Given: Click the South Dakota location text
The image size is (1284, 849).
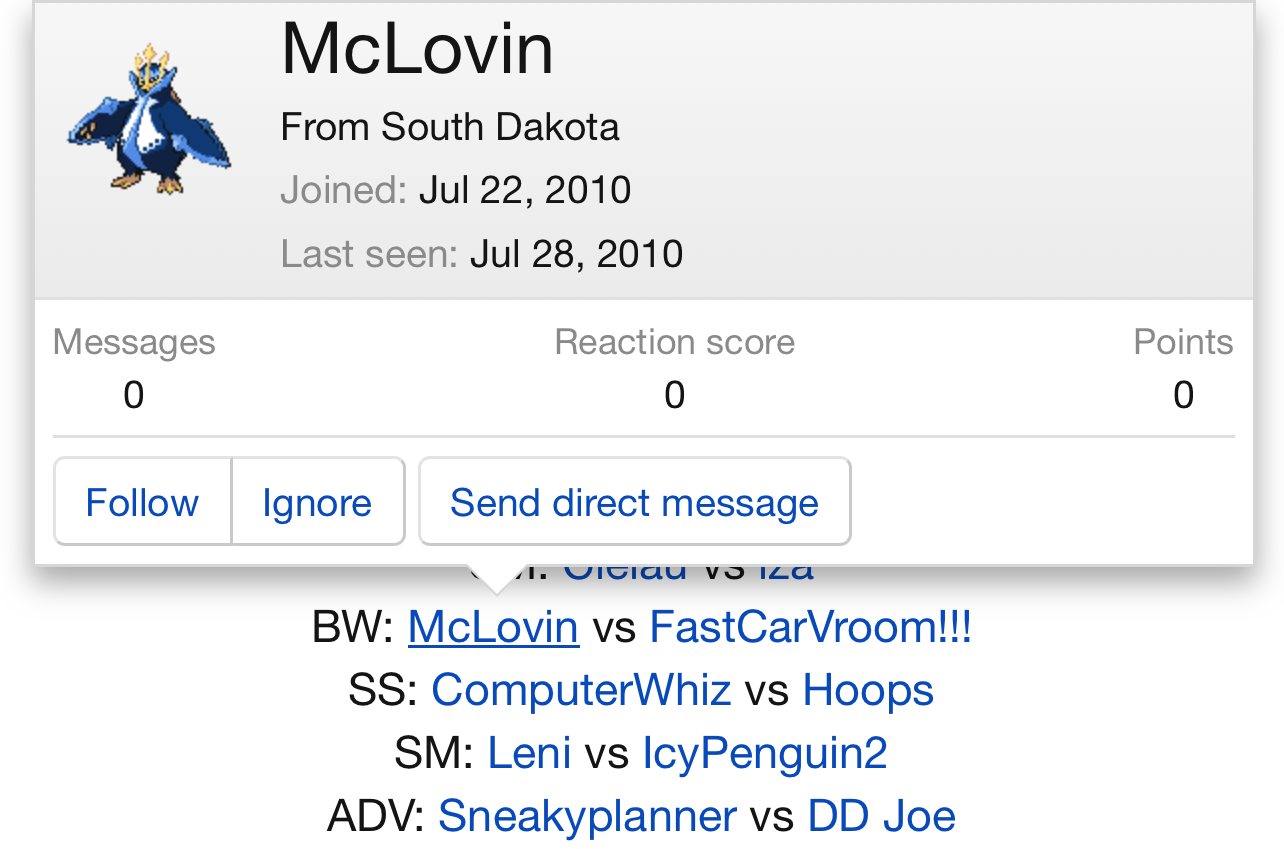Looking at the screenshot, I should (500, 128).
